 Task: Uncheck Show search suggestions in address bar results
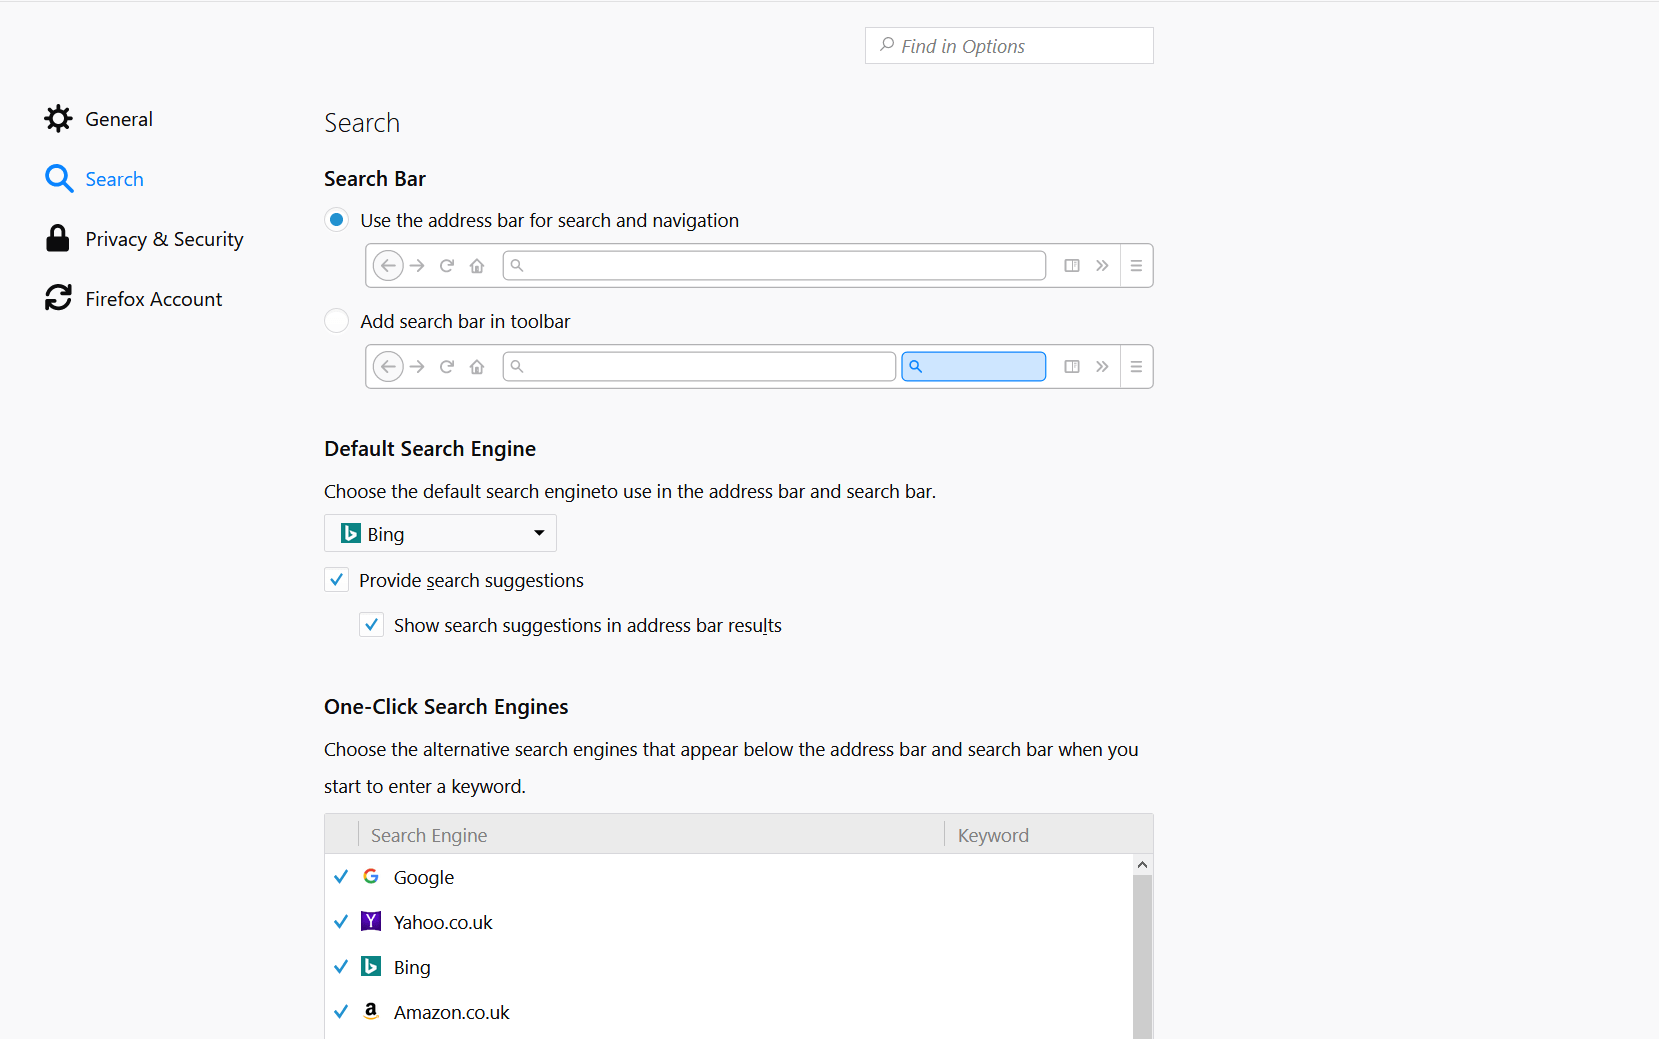pos(371,625)
